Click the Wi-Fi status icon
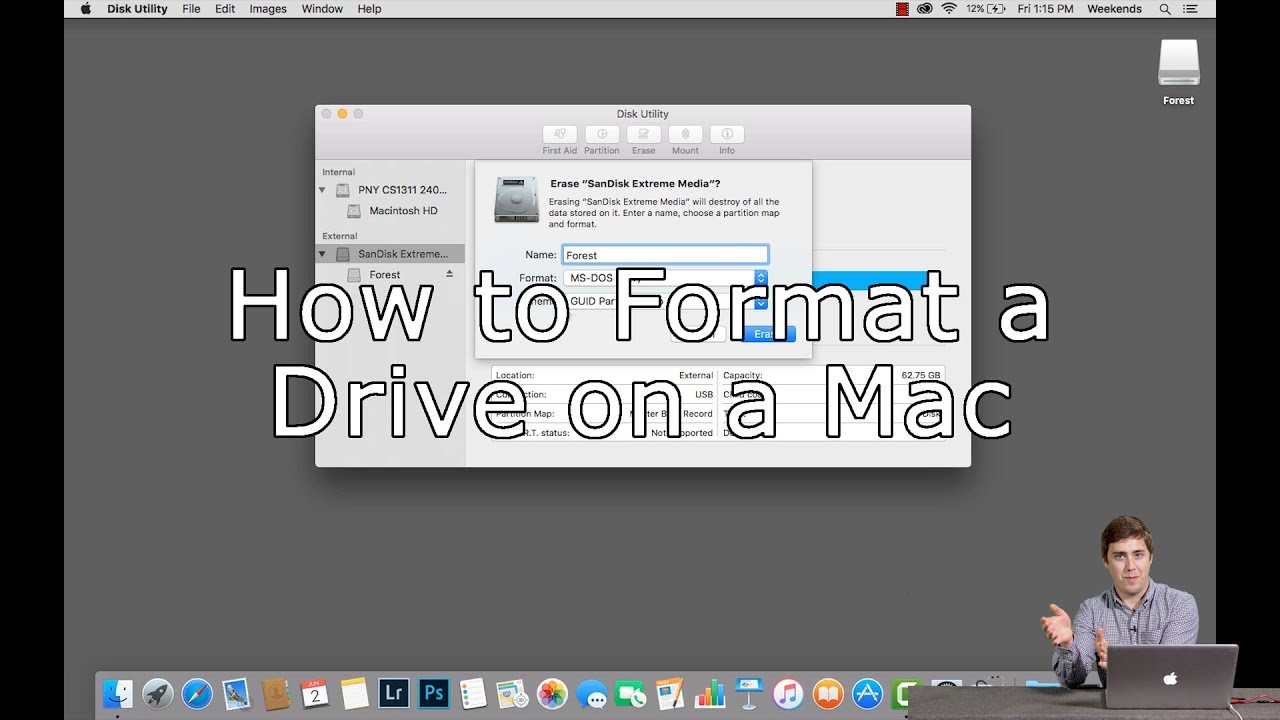The height and width of the screenshot is (720, 1280). pyautogui.click(x=948, y=9)
